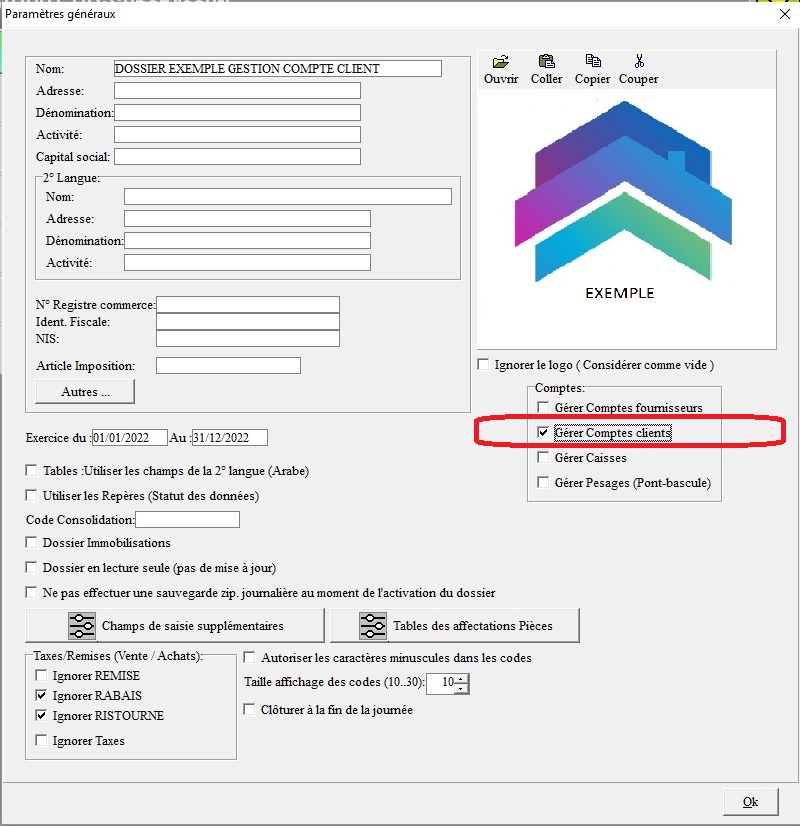Viewport: 800px width, 826px height.
Task: Increase Taille affichage des codes value
Action: [461, 679]
